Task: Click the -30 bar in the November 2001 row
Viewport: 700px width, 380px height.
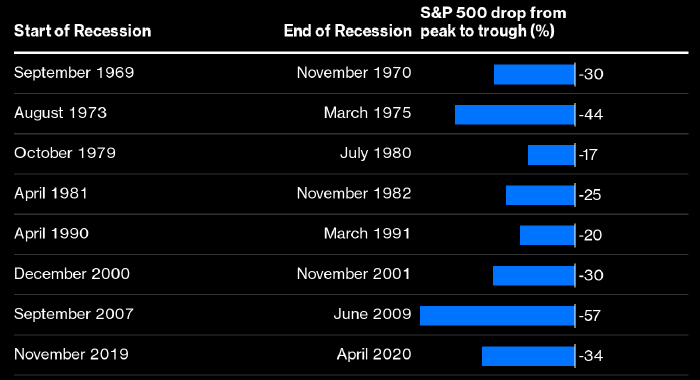Action: (533, 276)
